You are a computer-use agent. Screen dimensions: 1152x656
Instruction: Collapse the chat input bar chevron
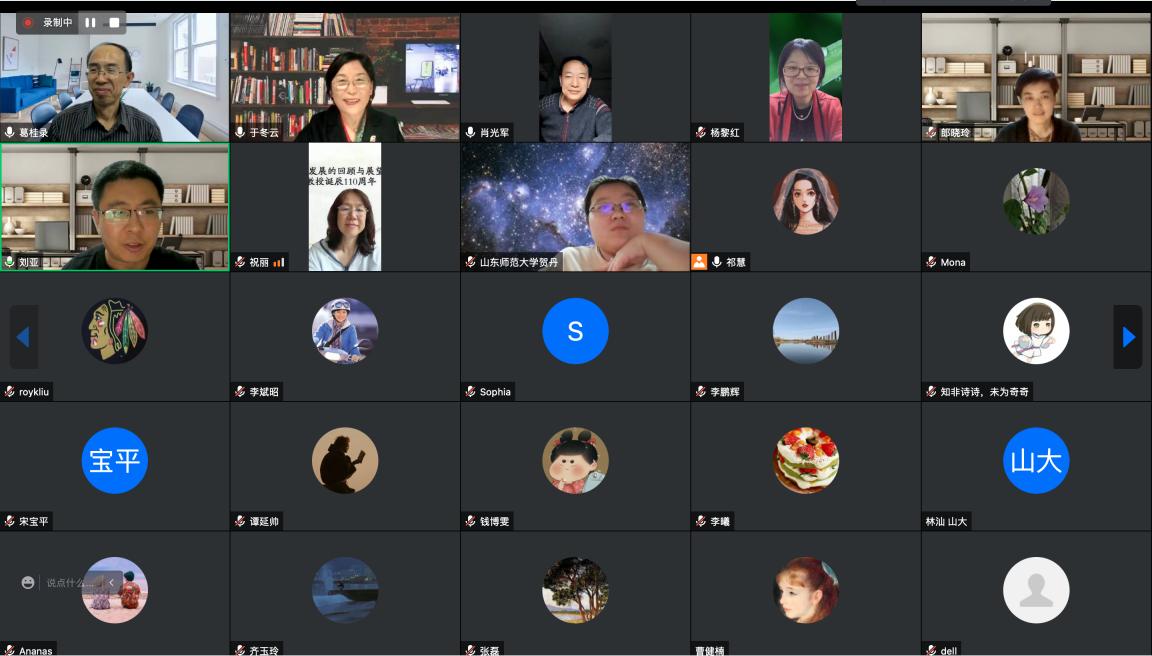112,583
